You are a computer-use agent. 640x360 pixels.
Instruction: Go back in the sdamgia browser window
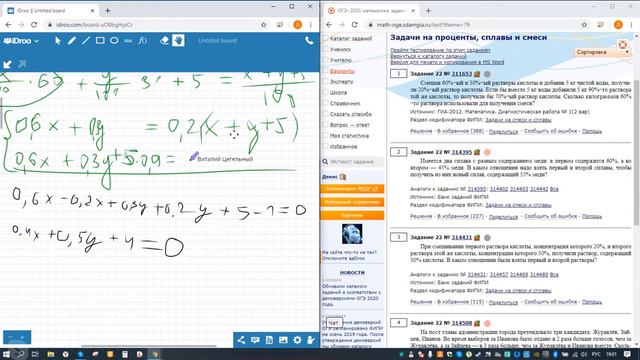[x=329, y=25]
